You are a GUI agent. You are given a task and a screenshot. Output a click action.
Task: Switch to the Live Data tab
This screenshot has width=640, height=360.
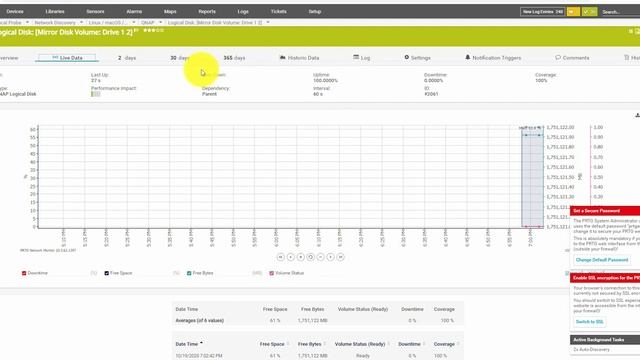(x=67, y=58)
